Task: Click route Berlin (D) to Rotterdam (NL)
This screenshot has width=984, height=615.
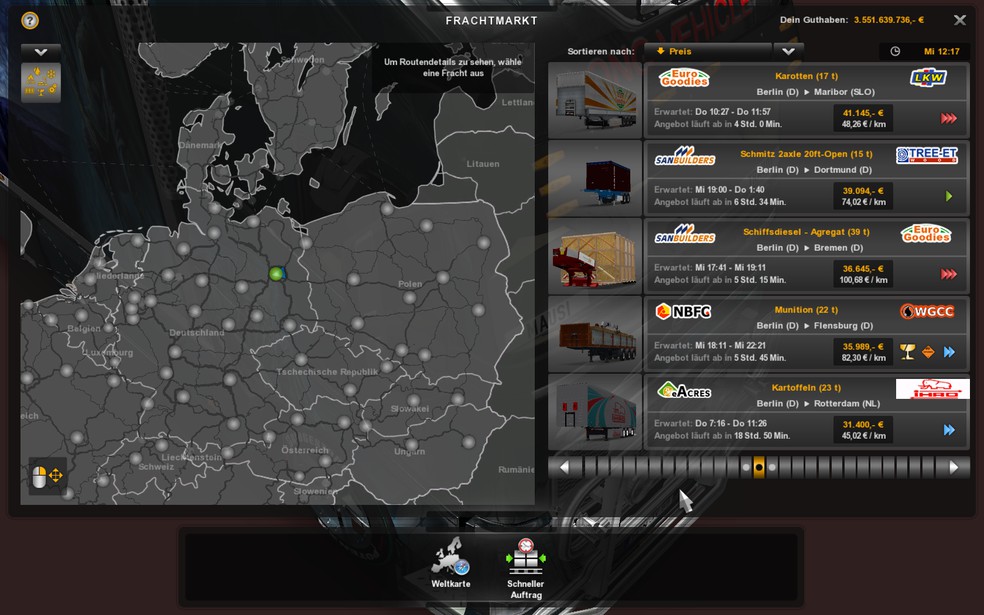Action: point(818,403)
